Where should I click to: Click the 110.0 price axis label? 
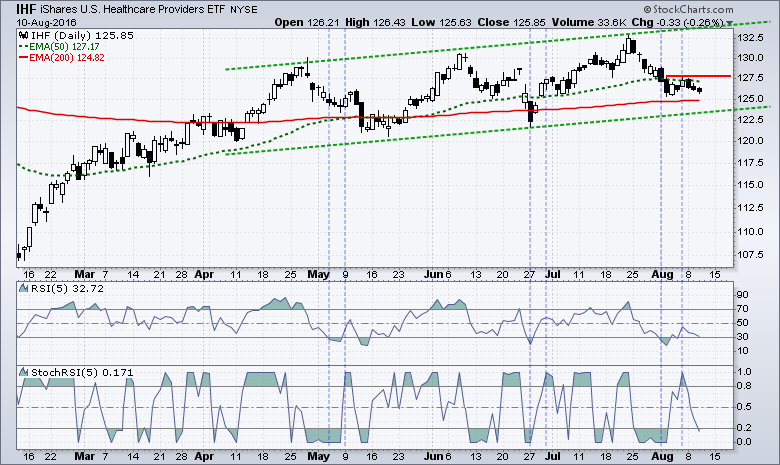click(750, 231)
